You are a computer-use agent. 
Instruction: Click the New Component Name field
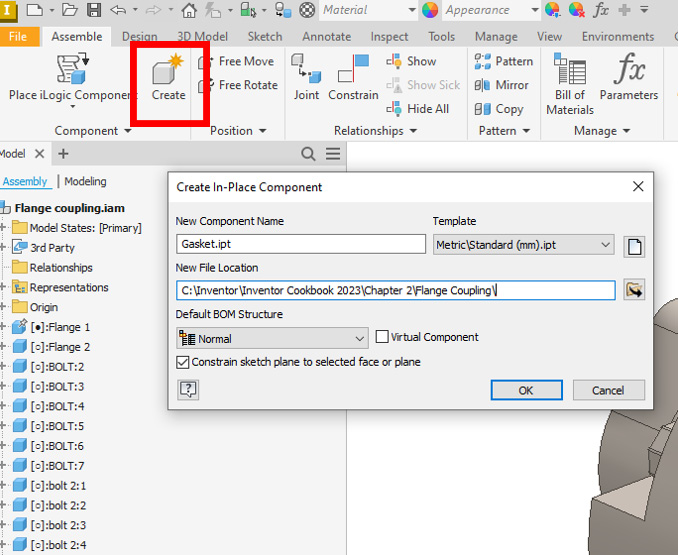click(301, 244)
